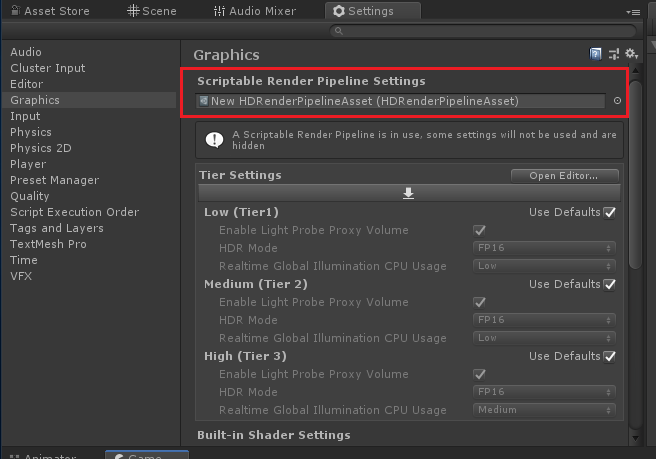Switch to the Game tab at bottom
This screenshot has height=459, width=656.
point(146,455)
